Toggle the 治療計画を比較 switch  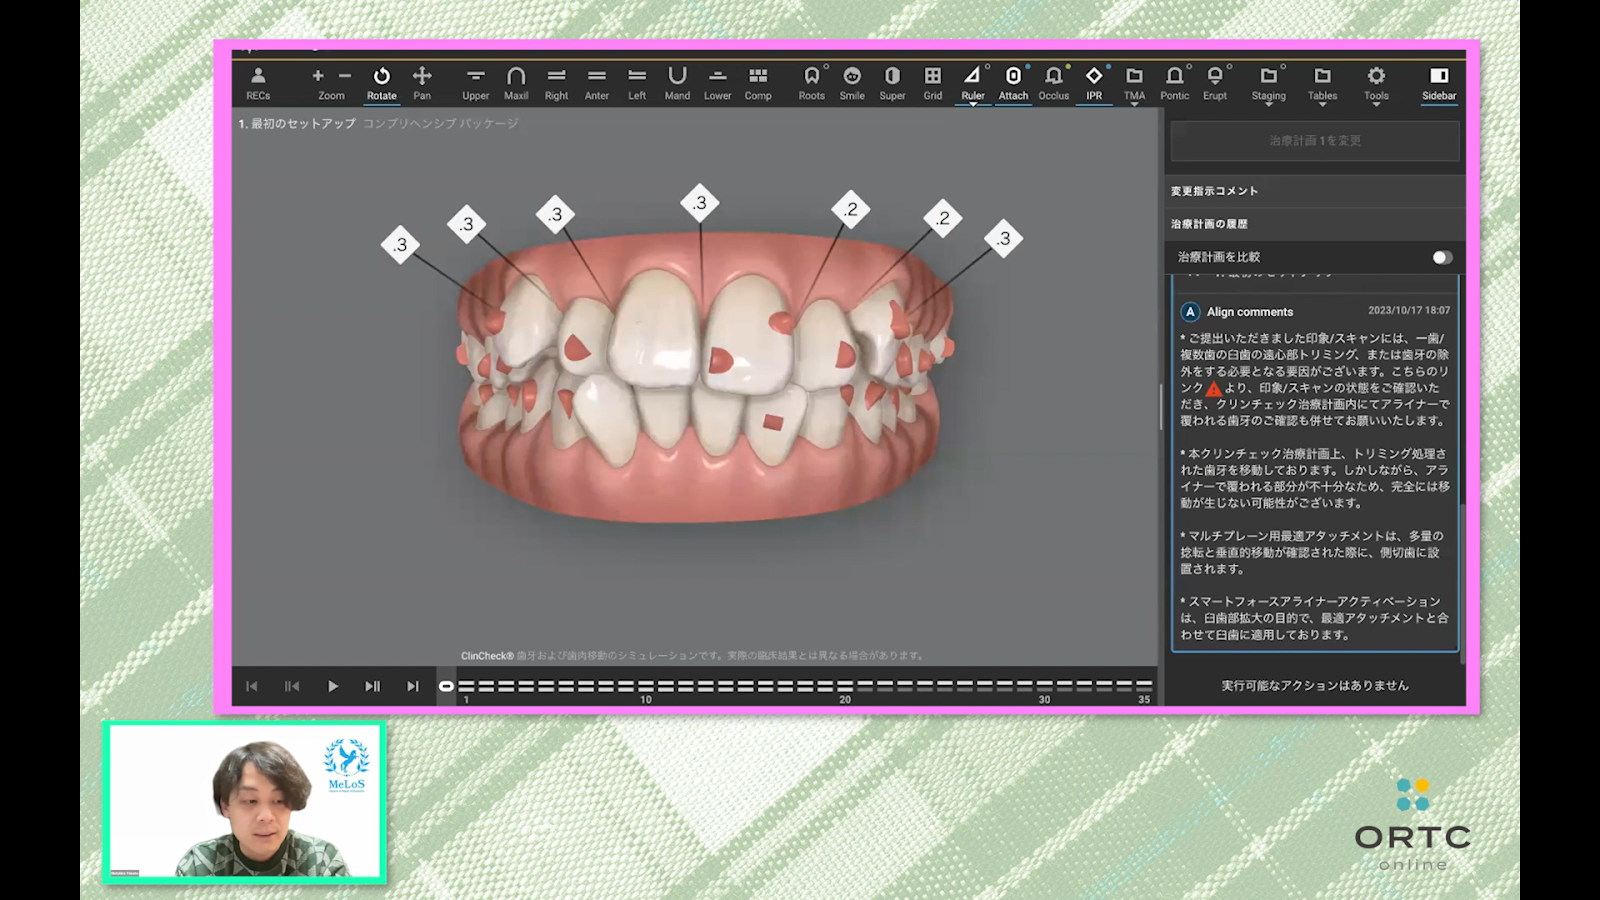click(1441, 257)
